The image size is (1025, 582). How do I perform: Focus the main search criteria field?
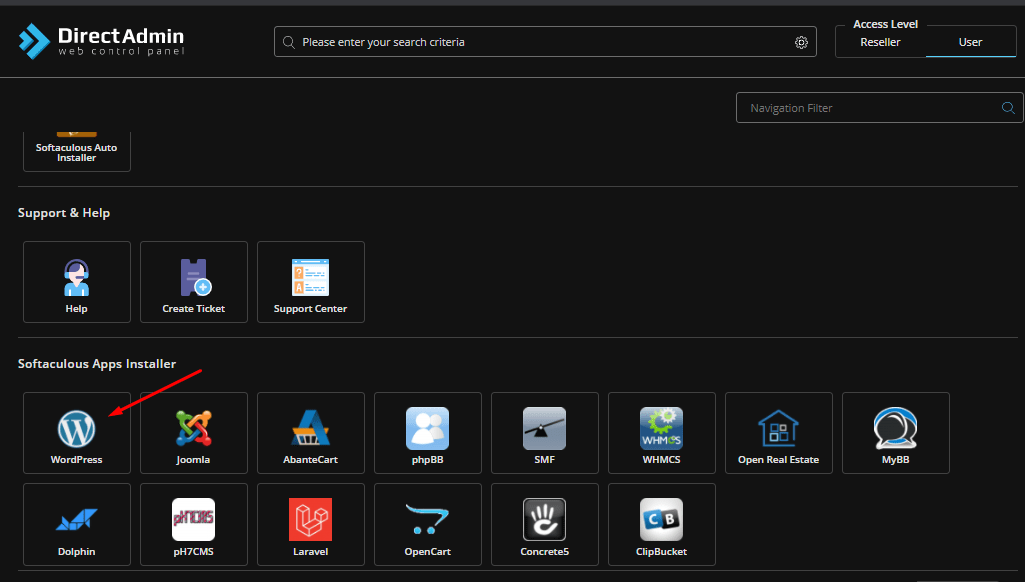point(545,42)
